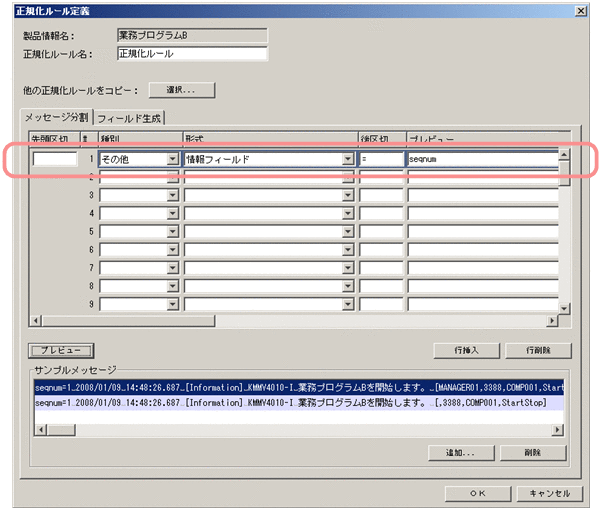
Task: Open the 種別 dropdown showing その他
Action: [x=172, y=159]
